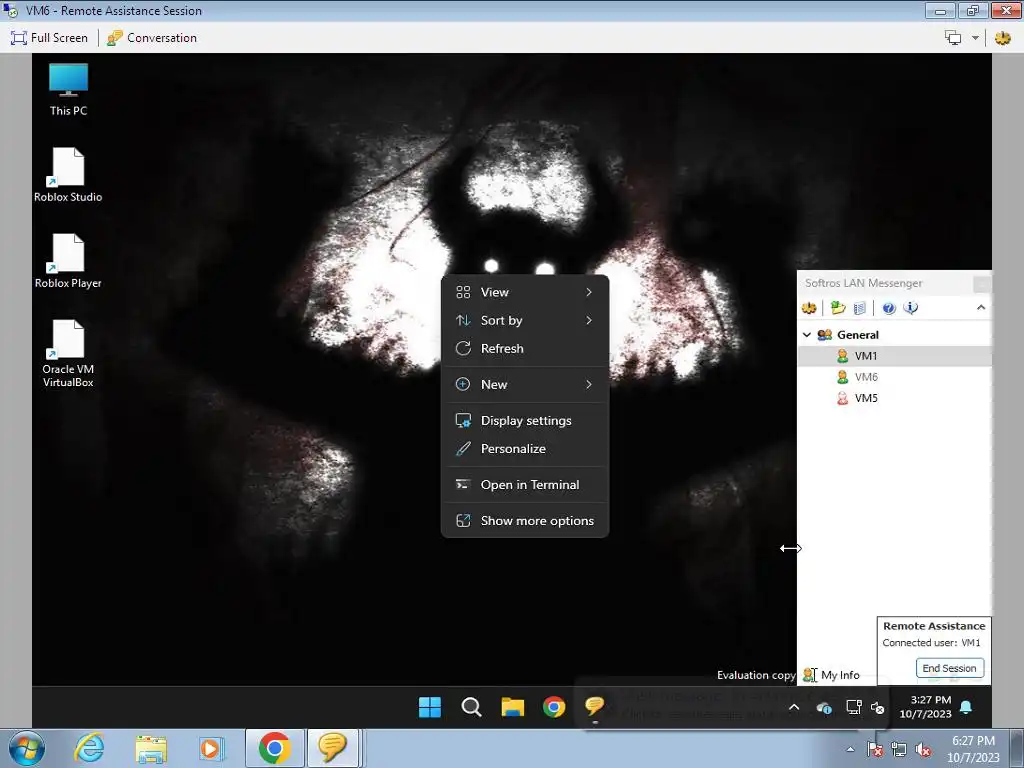1024x768 pixels.
Task: Choose Show more options
Action: tap(525, 520)
